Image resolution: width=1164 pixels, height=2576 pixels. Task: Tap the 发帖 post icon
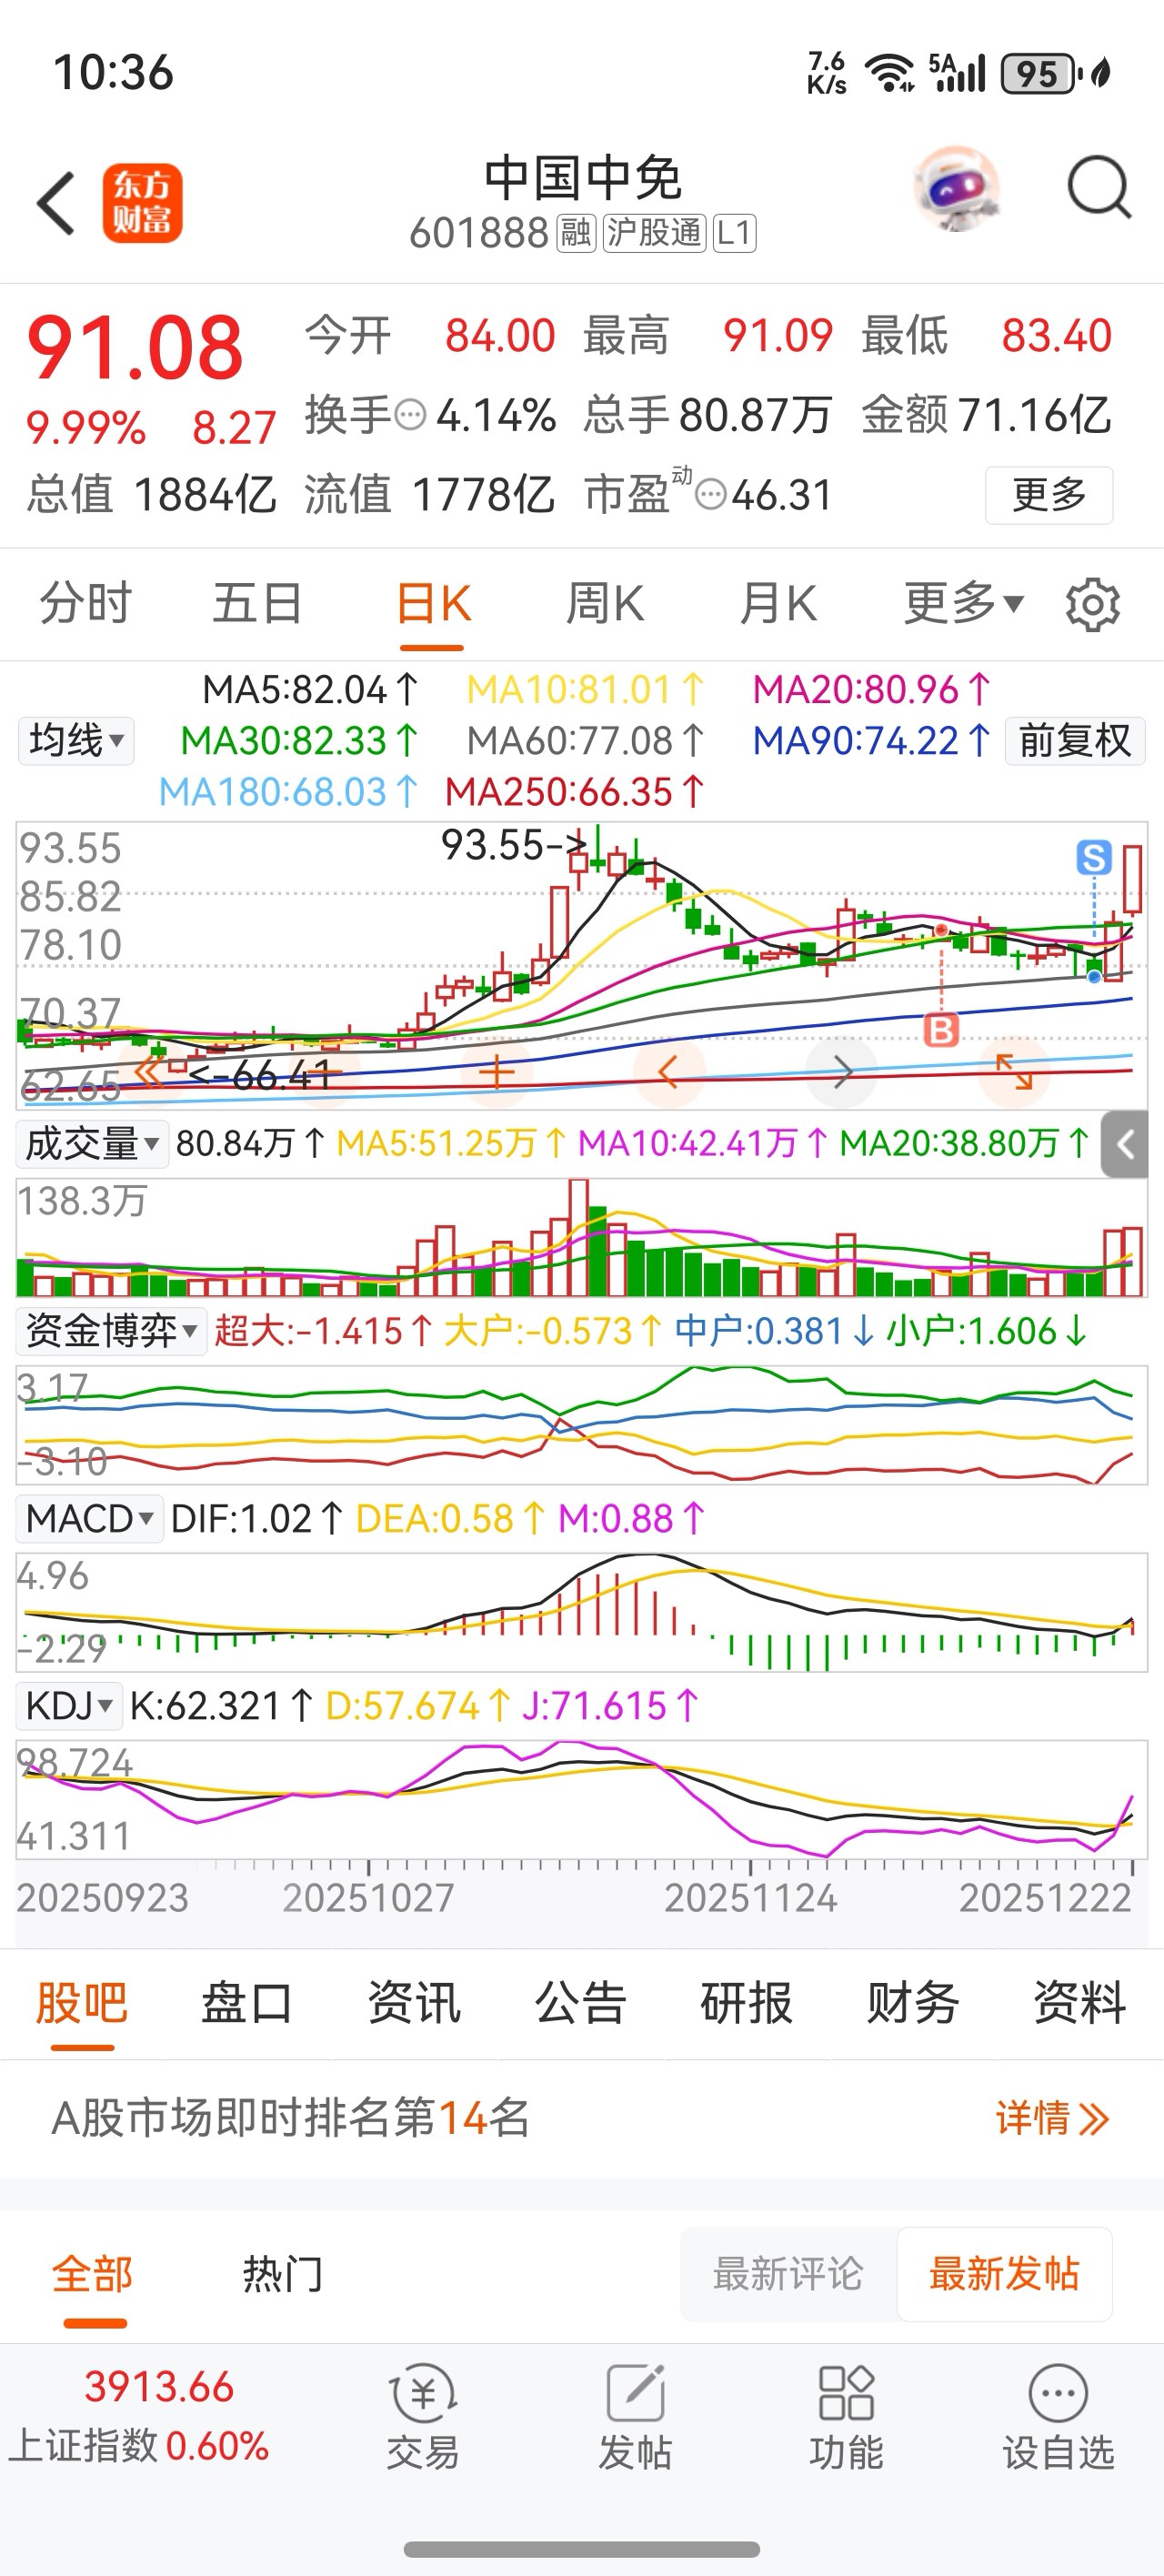tap(635, 2419)
